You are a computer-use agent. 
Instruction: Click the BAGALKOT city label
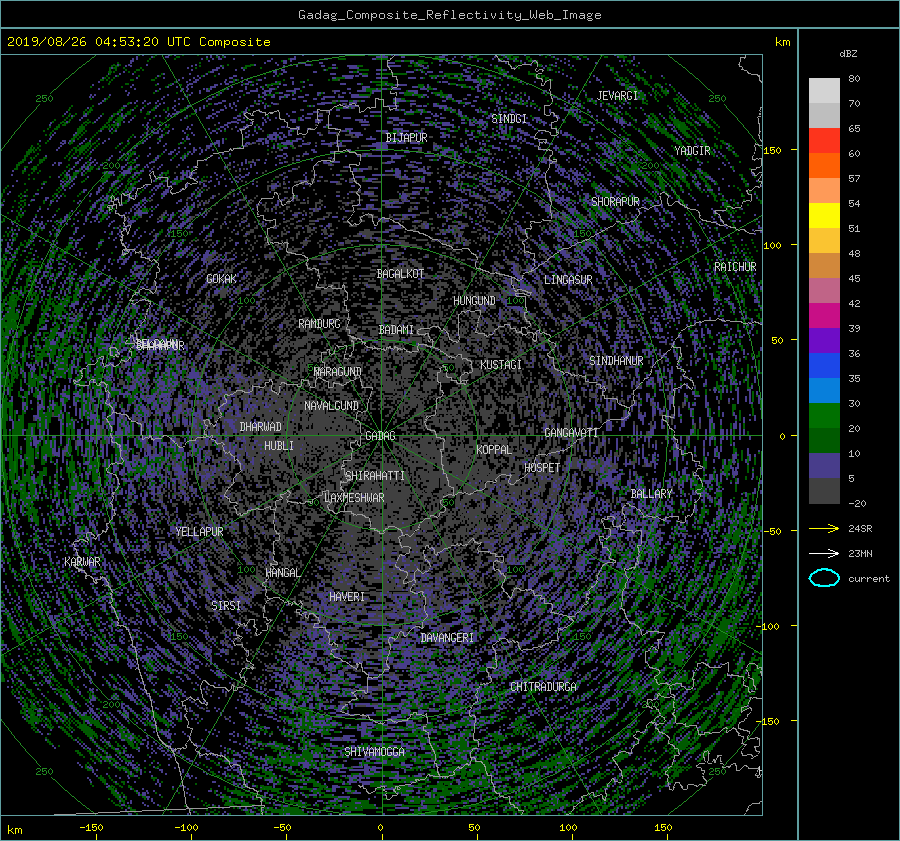tap(400, 274)
